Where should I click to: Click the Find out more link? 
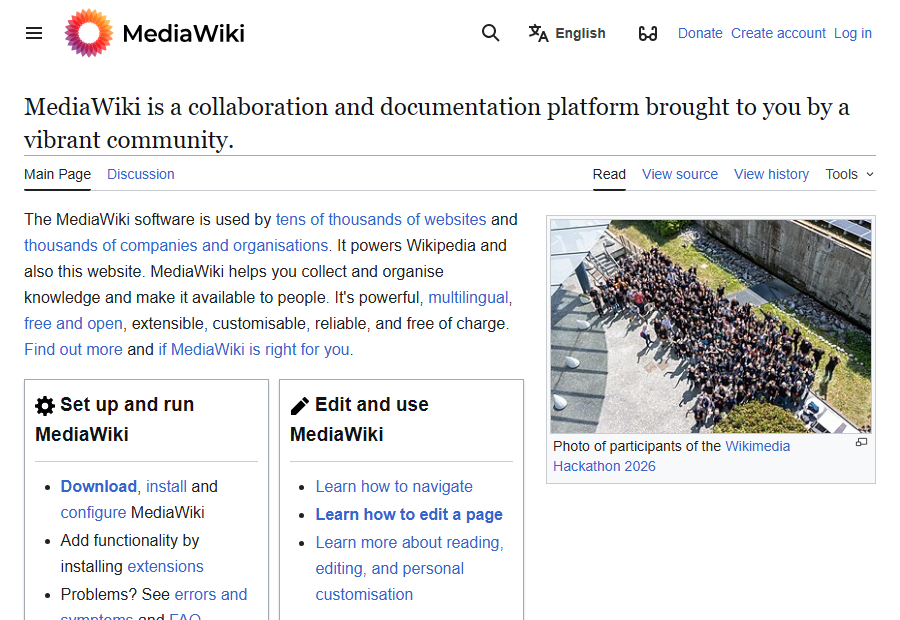click(73, 349)
